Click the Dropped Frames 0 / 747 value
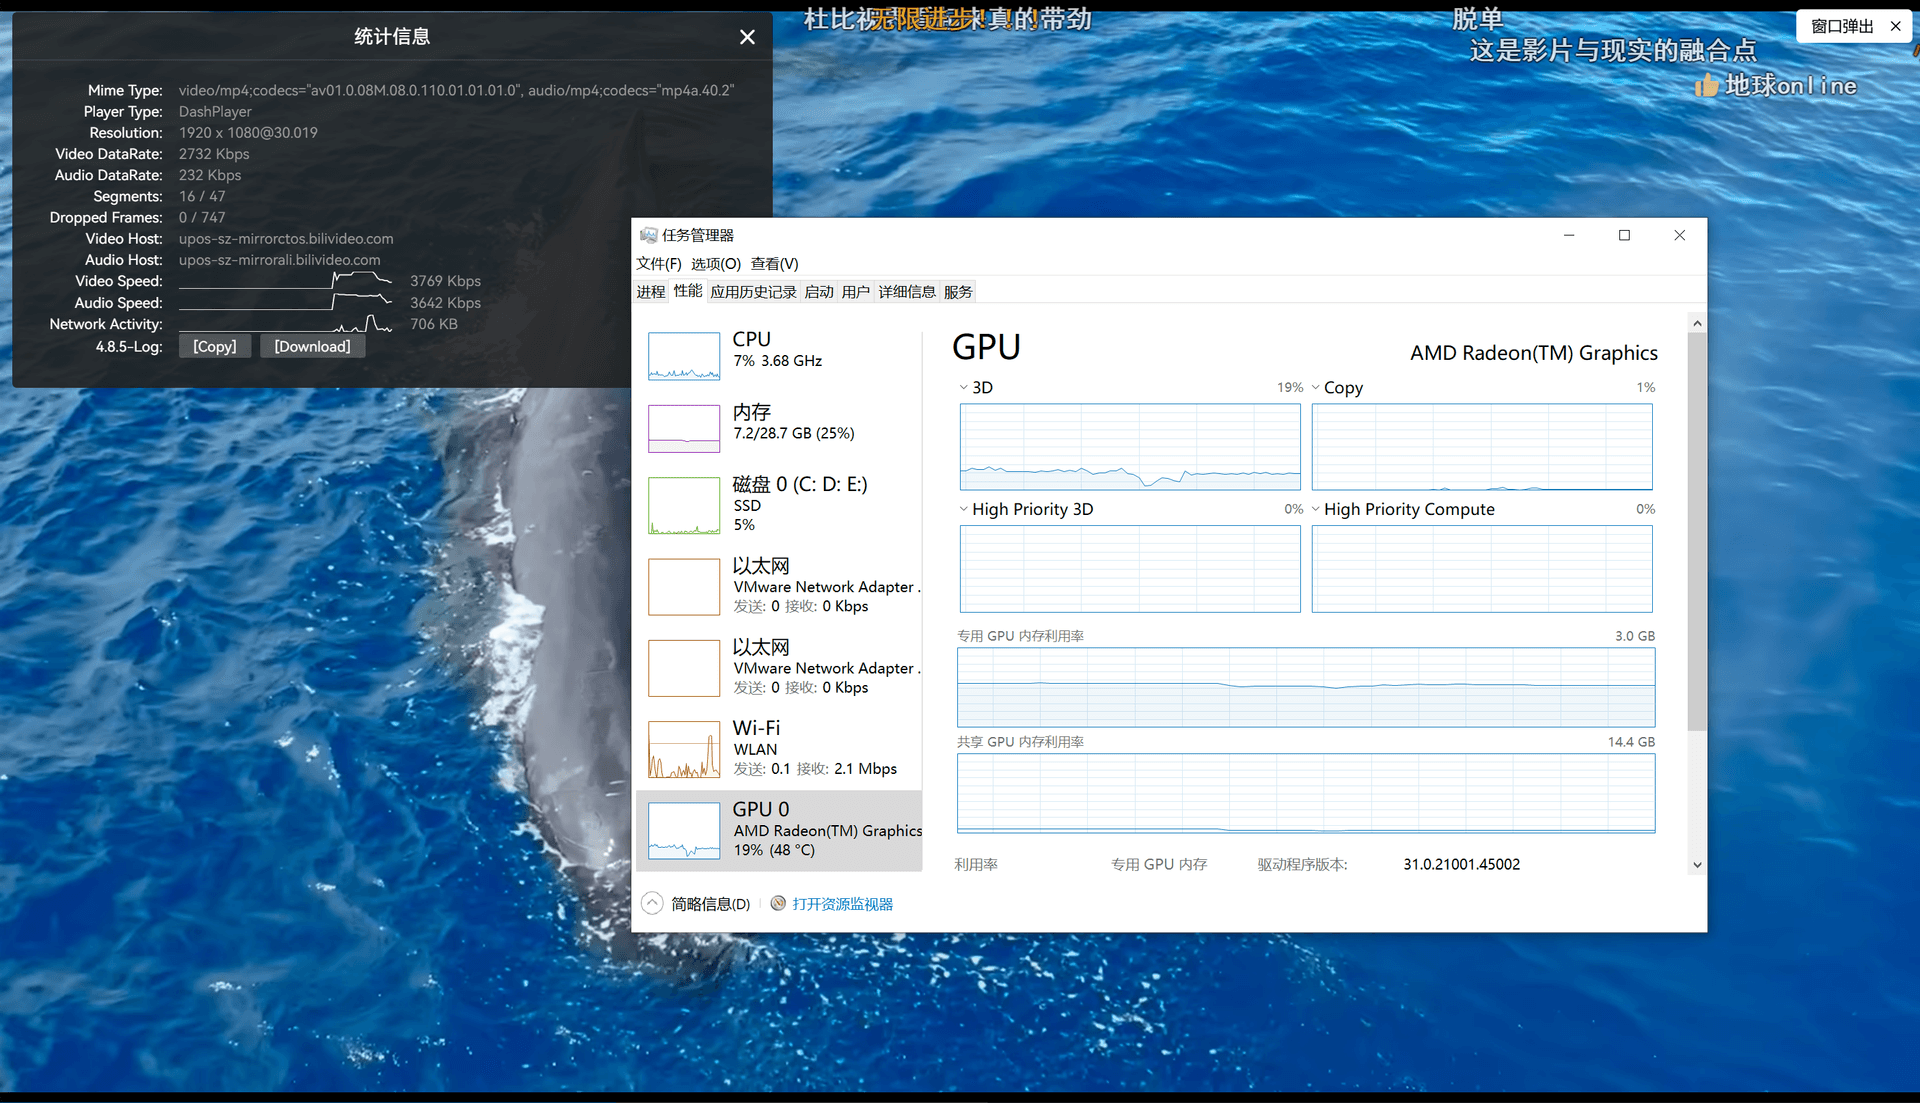Image resolution: width=1920 pixels, height=1103 pixels. (x=202, y=217)
